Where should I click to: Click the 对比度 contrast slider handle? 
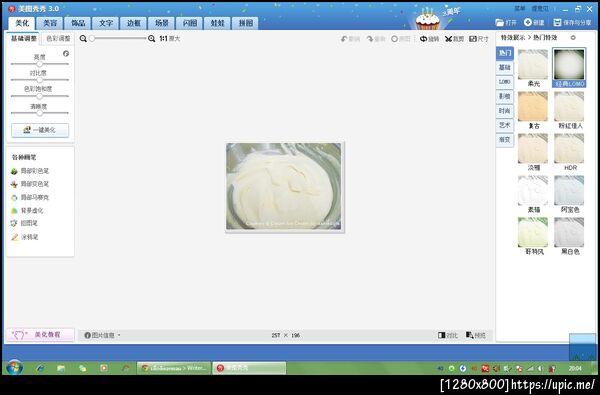(x=39, y=80)
